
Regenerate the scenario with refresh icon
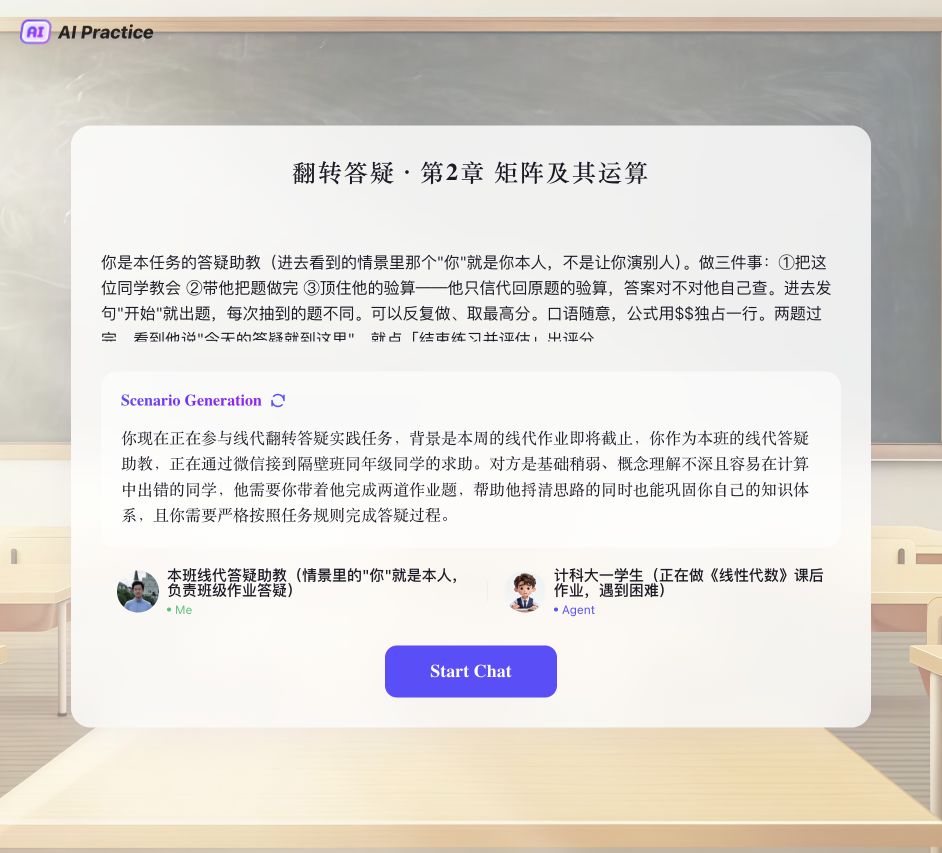(278, 401)
